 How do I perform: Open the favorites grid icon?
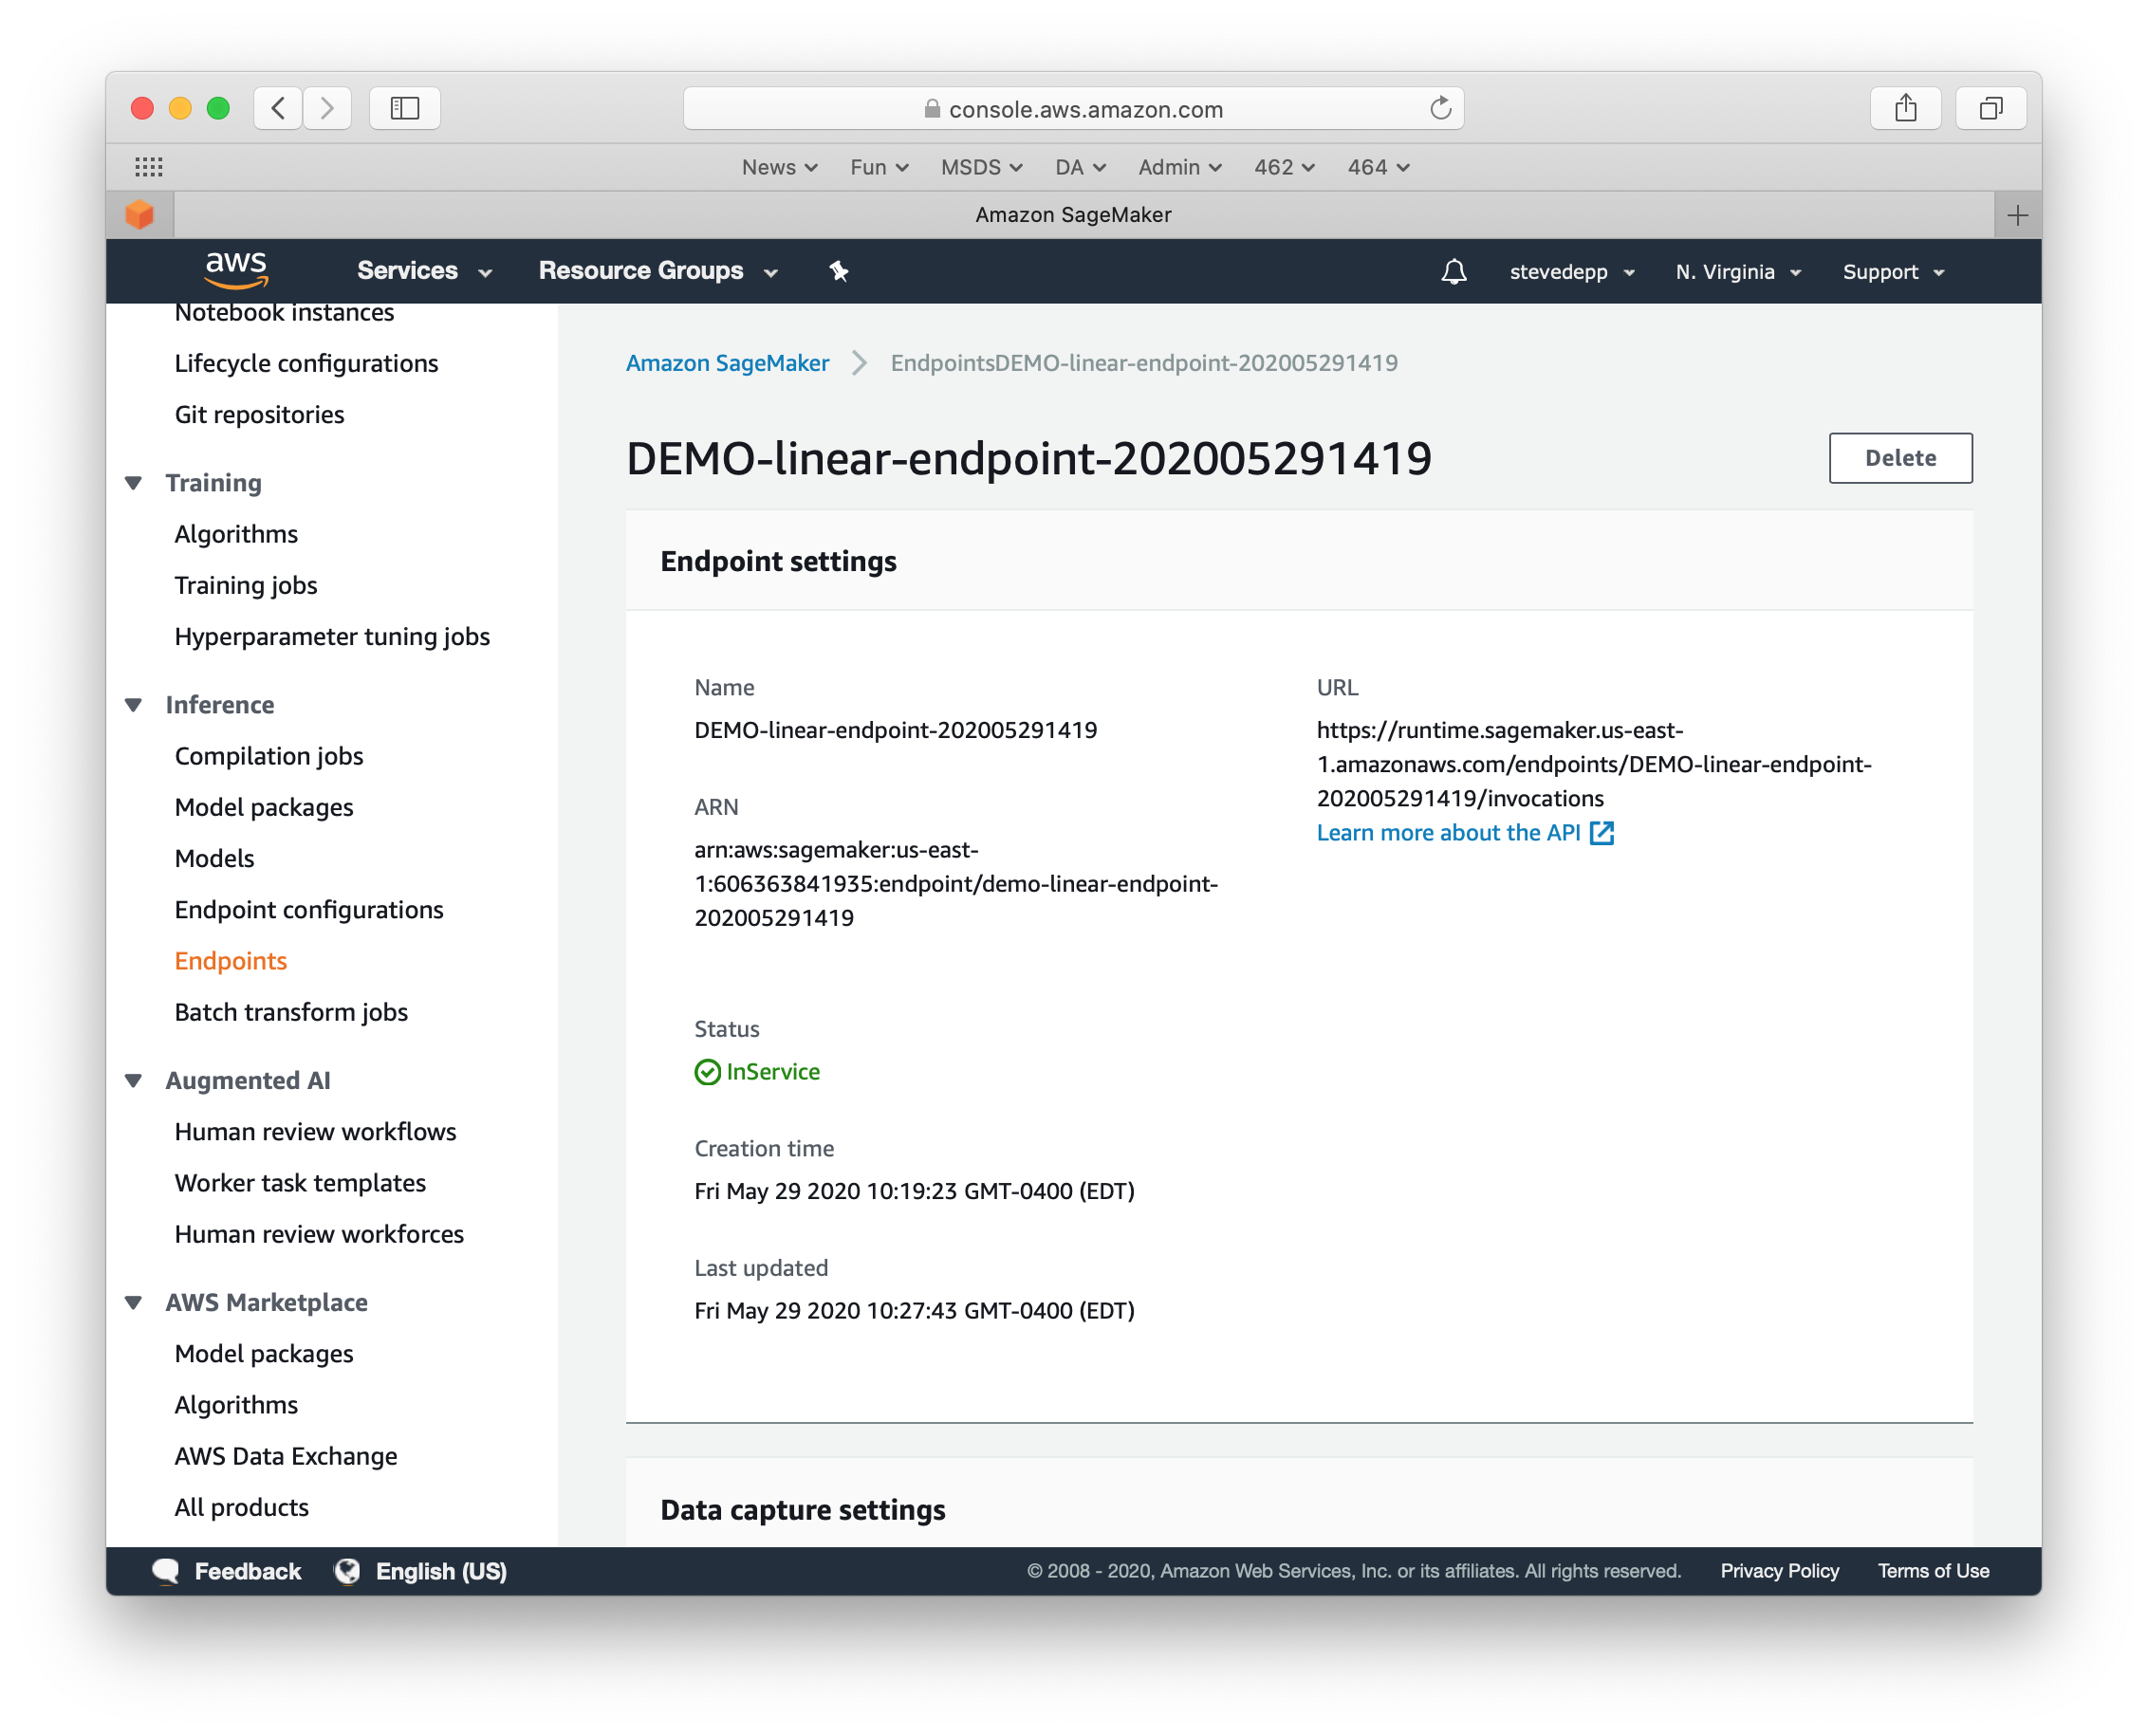(149, 167)
